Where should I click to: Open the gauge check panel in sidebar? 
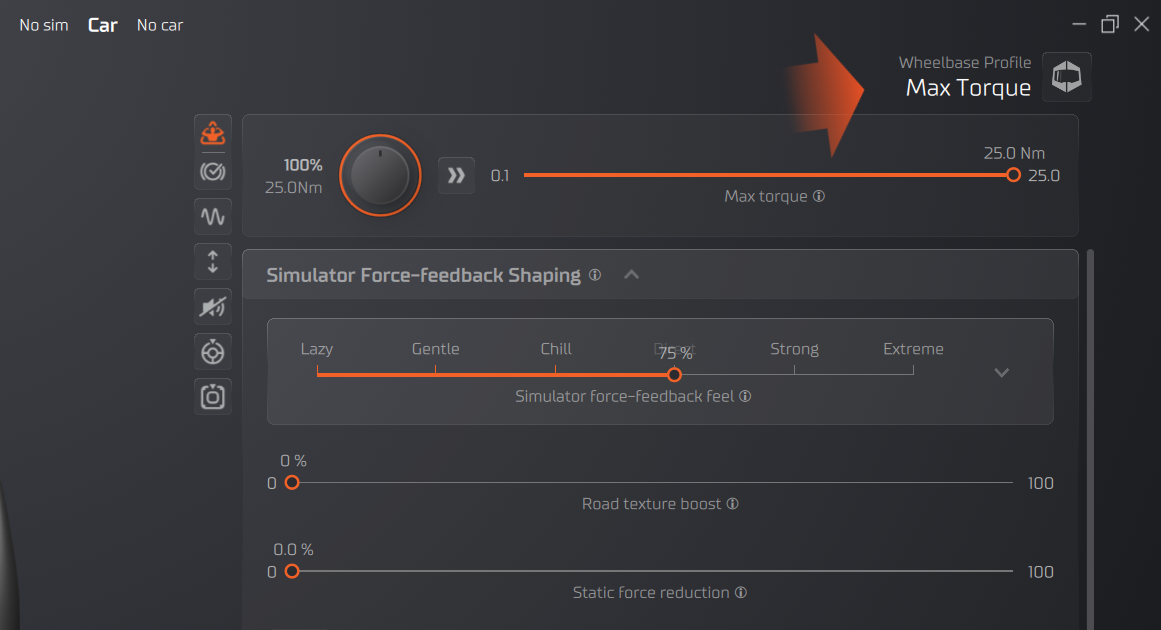tap(213, 171)
